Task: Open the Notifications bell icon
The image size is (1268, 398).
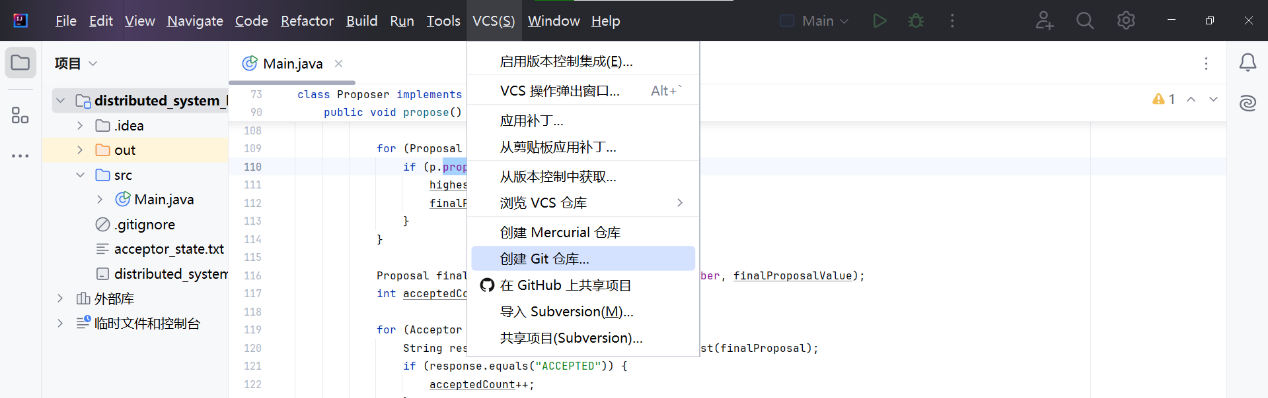Action: [1247, 63]
